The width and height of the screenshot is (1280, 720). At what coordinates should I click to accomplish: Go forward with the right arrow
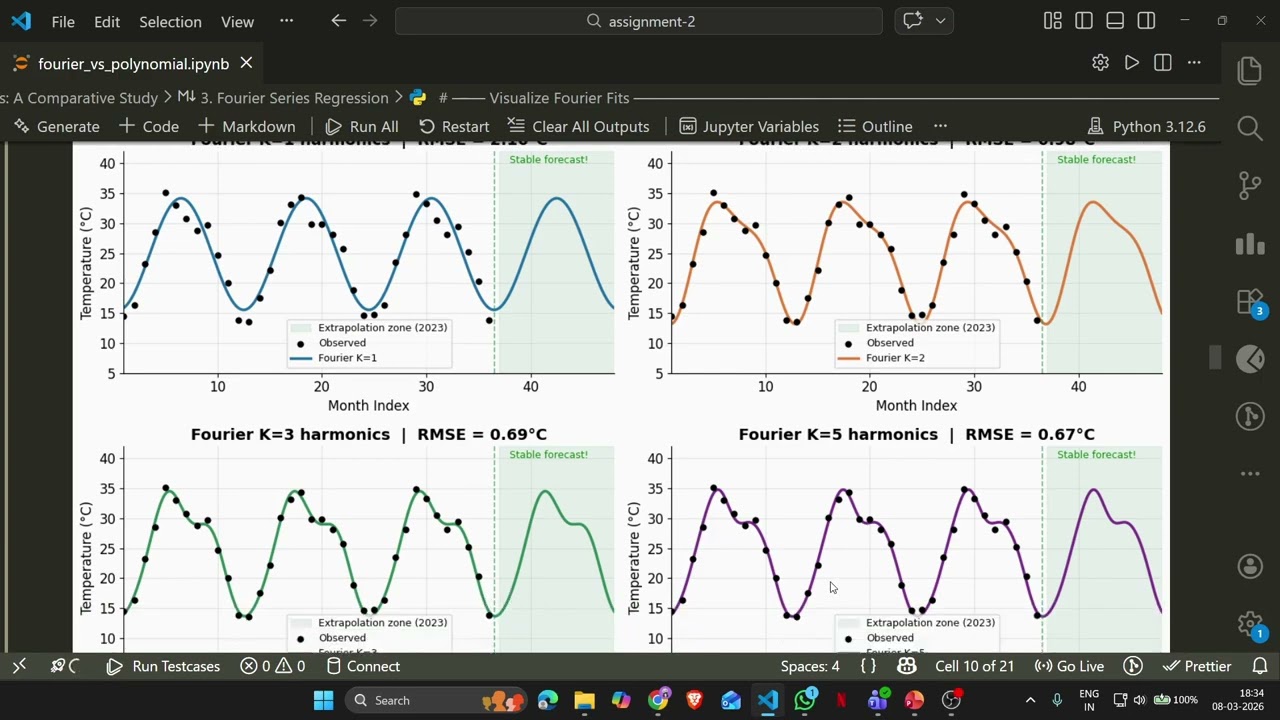pos(370,21)
